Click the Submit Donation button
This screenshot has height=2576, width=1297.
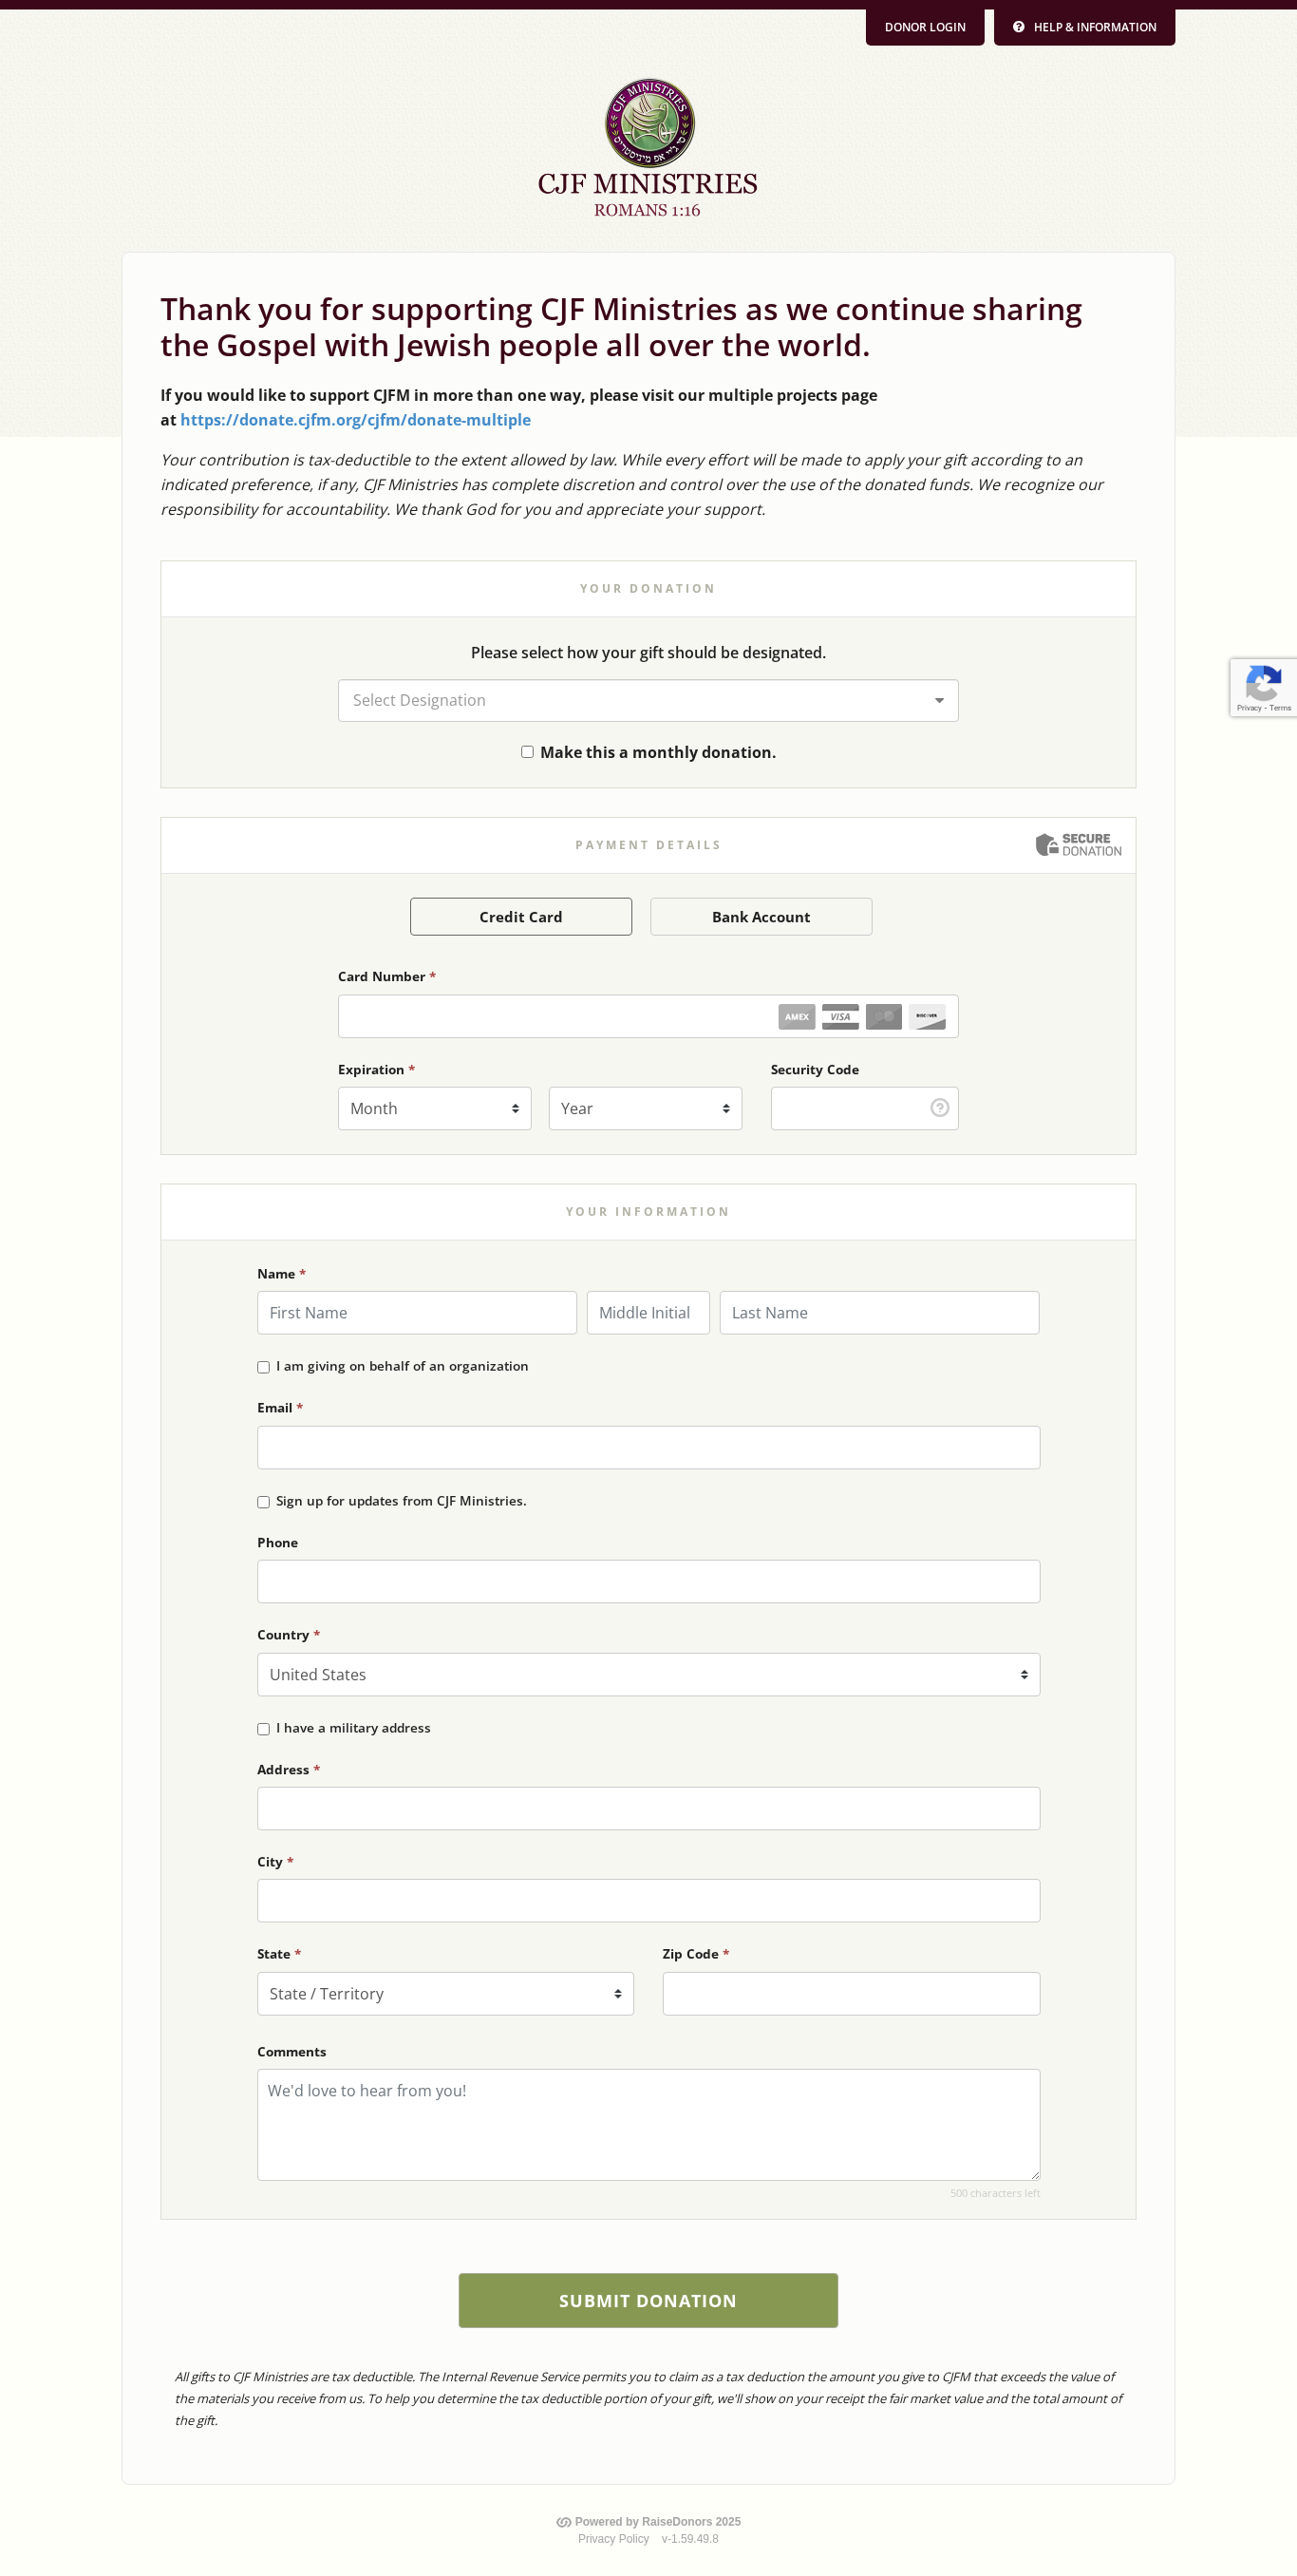[648, 2300]
